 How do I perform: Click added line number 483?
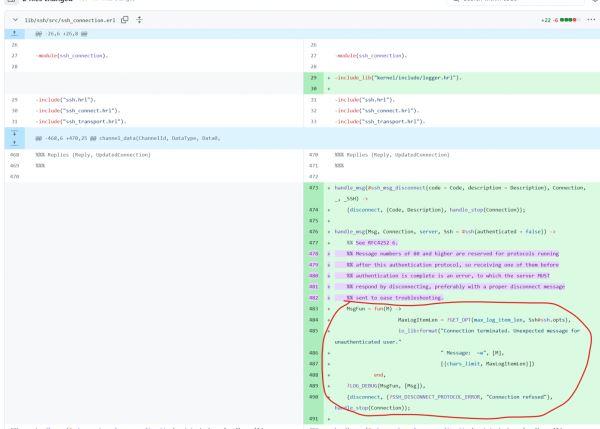tap(313, 309)
